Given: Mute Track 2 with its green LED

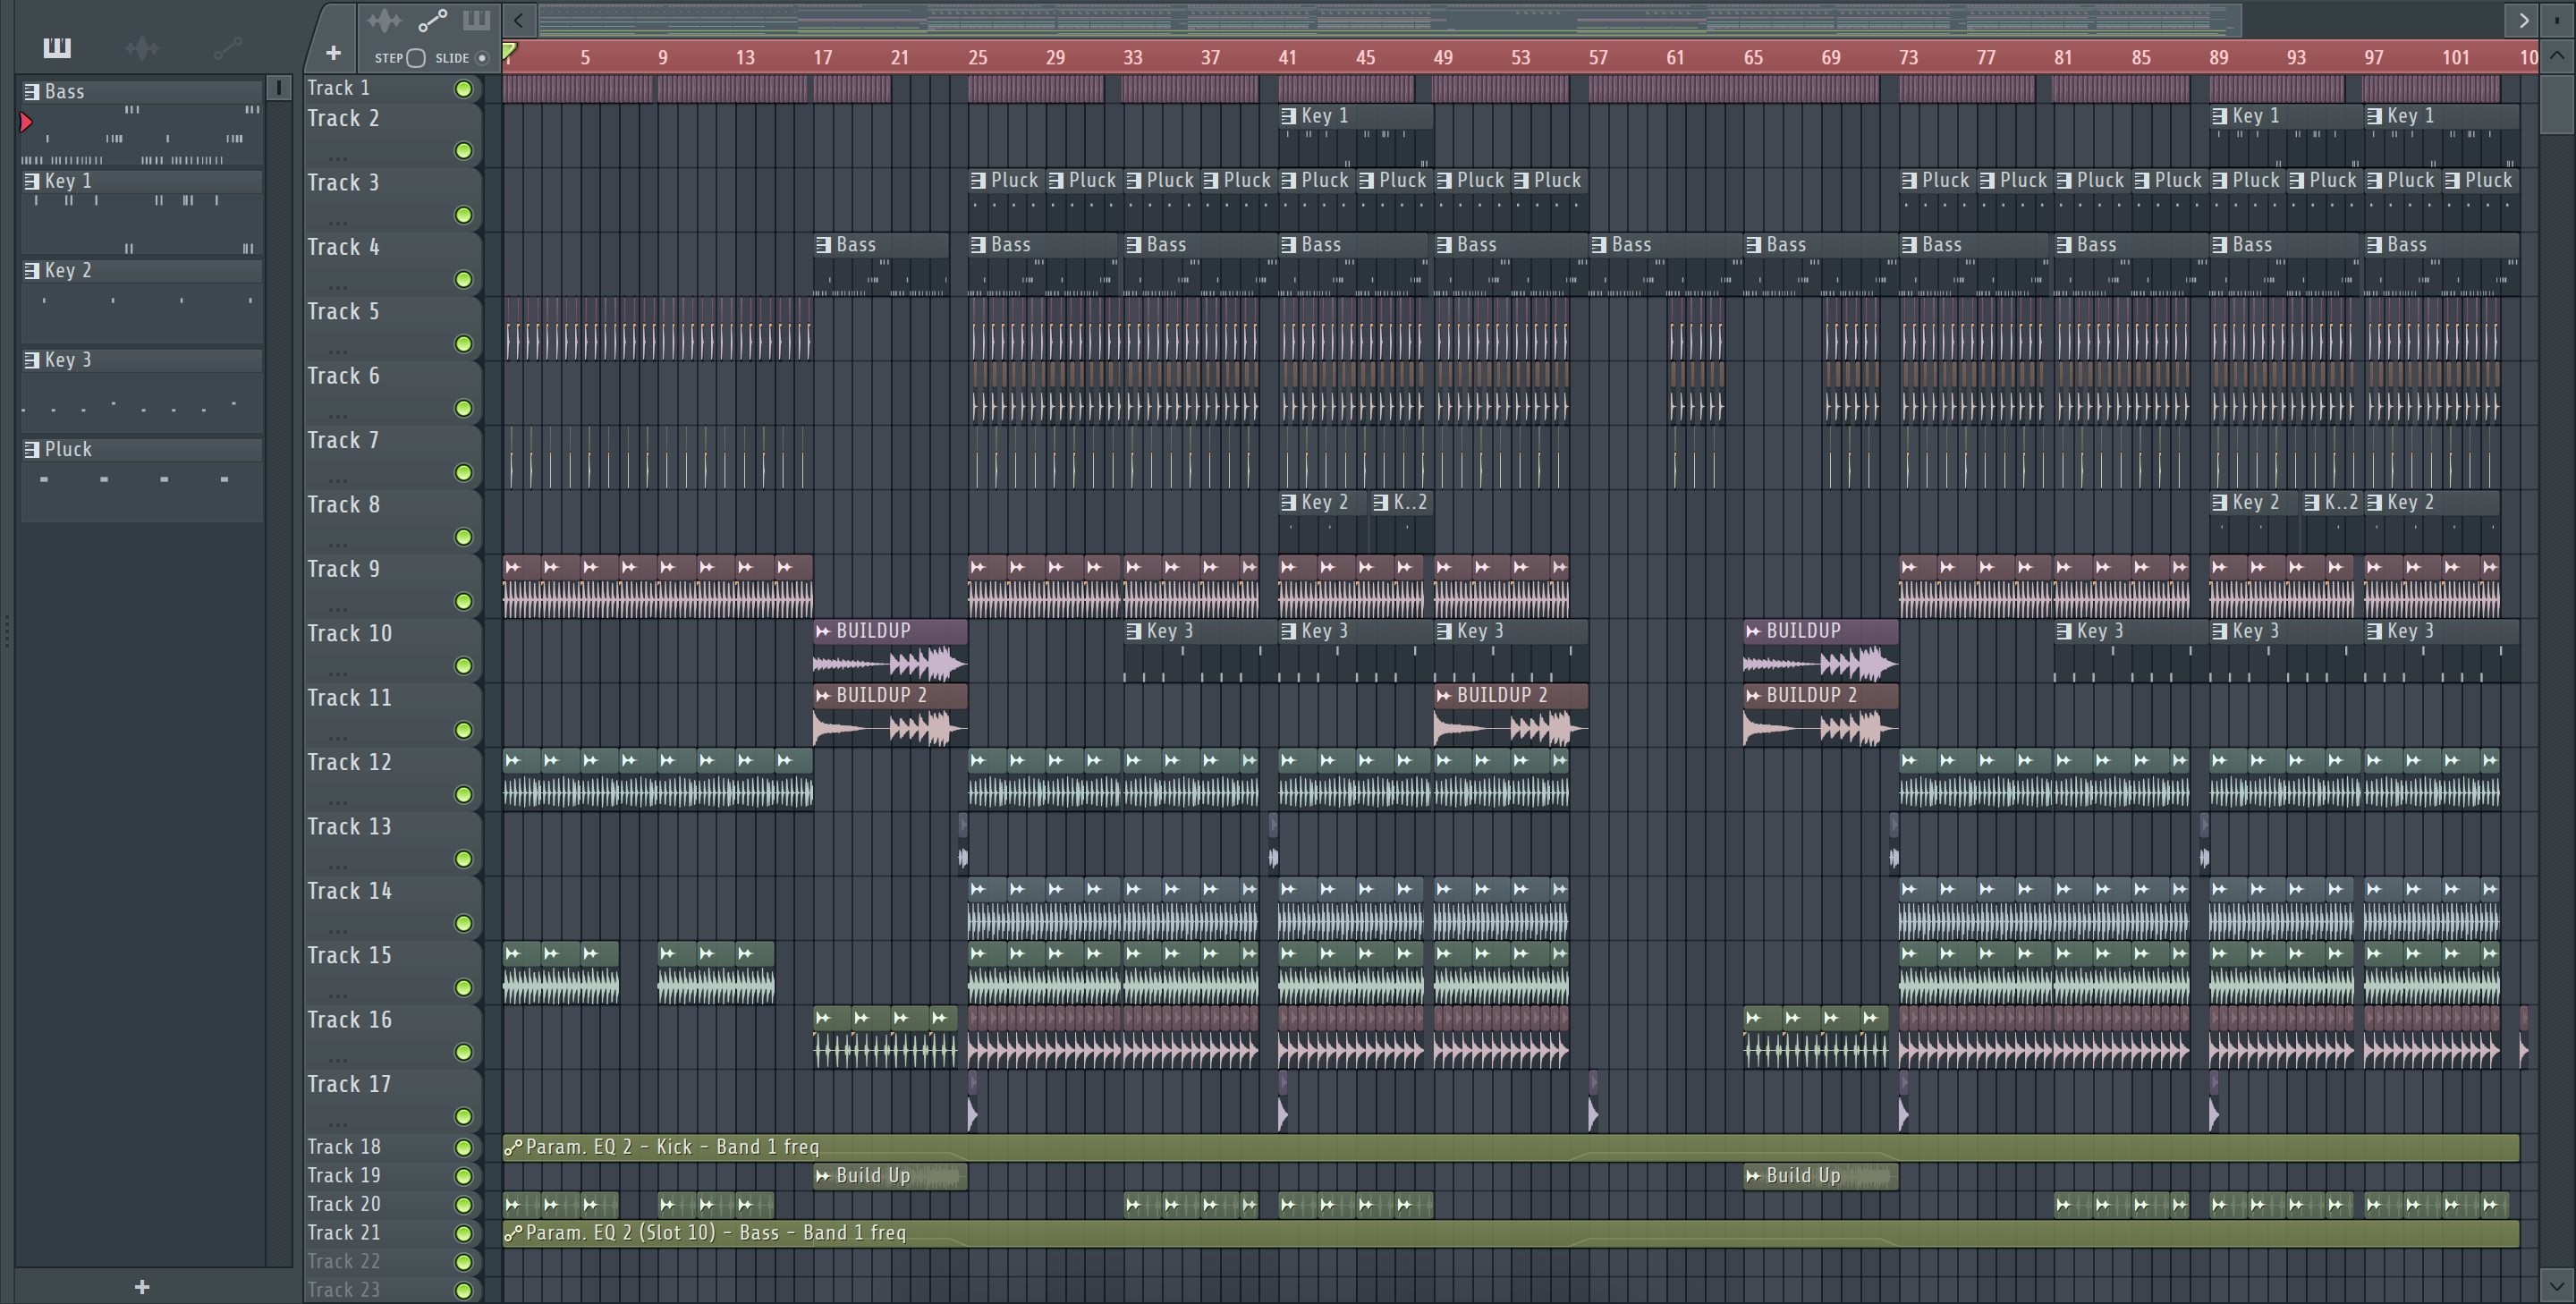Looking at the screenshot, I should (x=463, y=151).
